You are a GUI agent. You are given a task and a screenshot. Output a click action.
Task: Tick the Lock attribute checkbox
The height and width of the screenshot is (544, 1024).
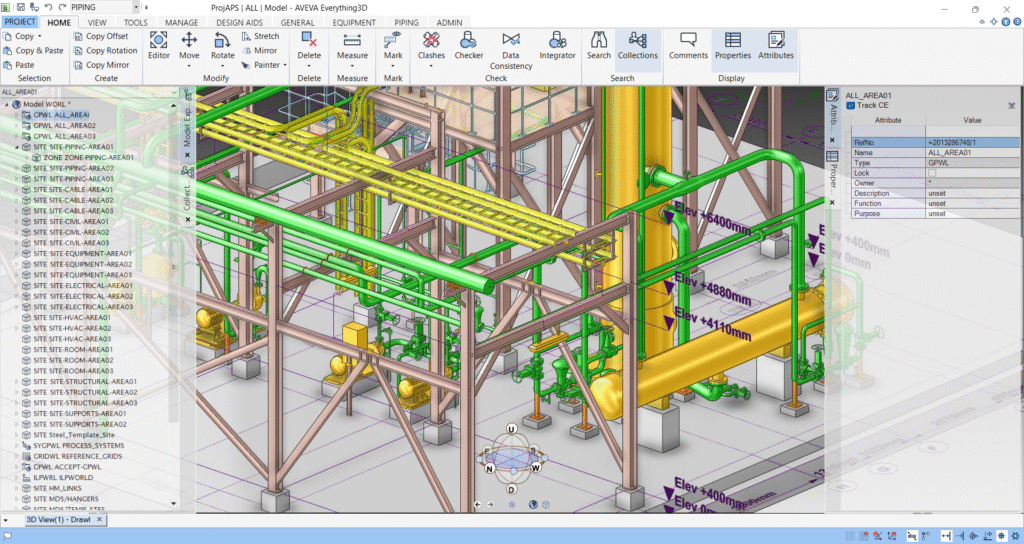pyautogui.click(x=932, y=173)
